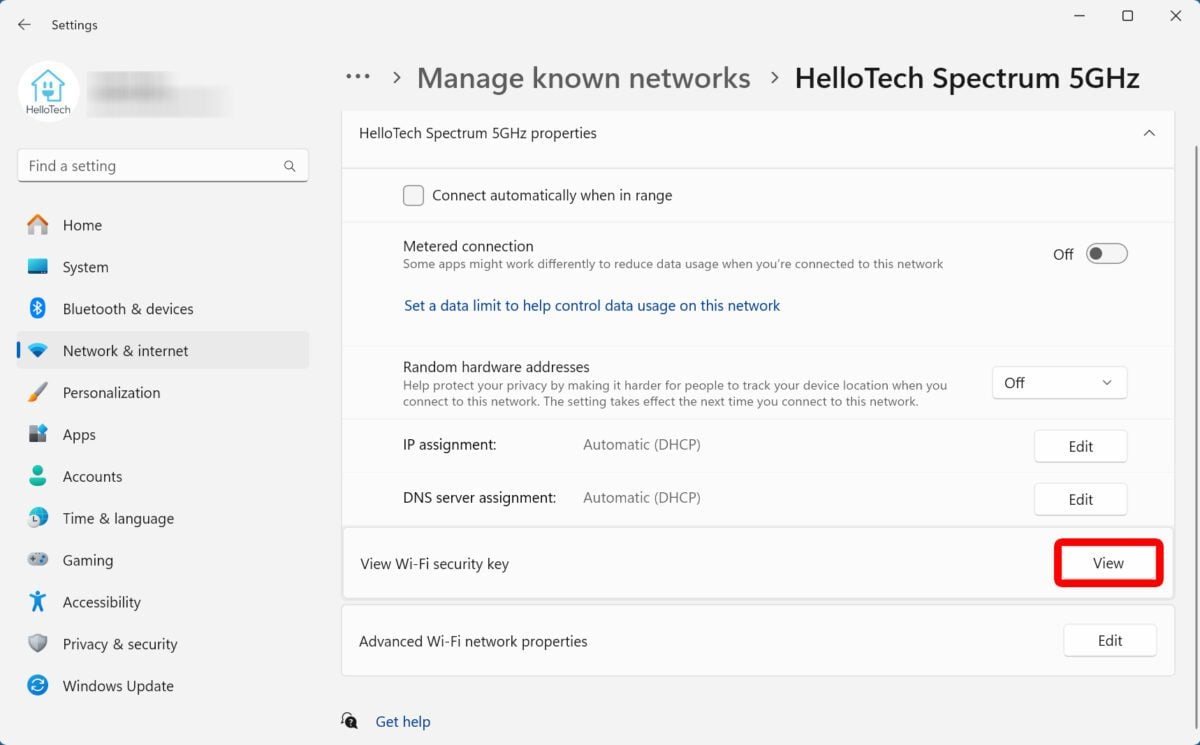Click View for Wi-Fi security key
1200x745 pixels.
[x=1108, y=563]
